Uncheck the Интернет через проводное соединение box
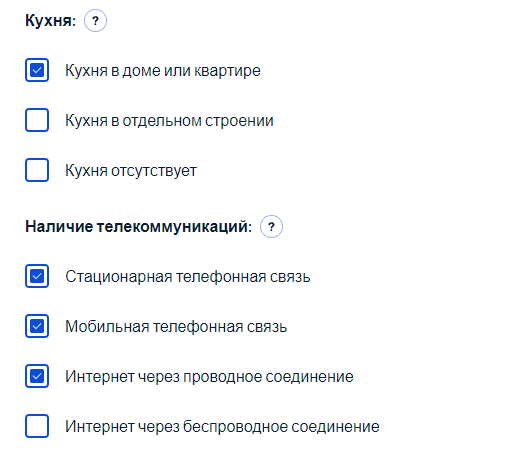Viewport: 531px width, 461px height. pos(37,376)
